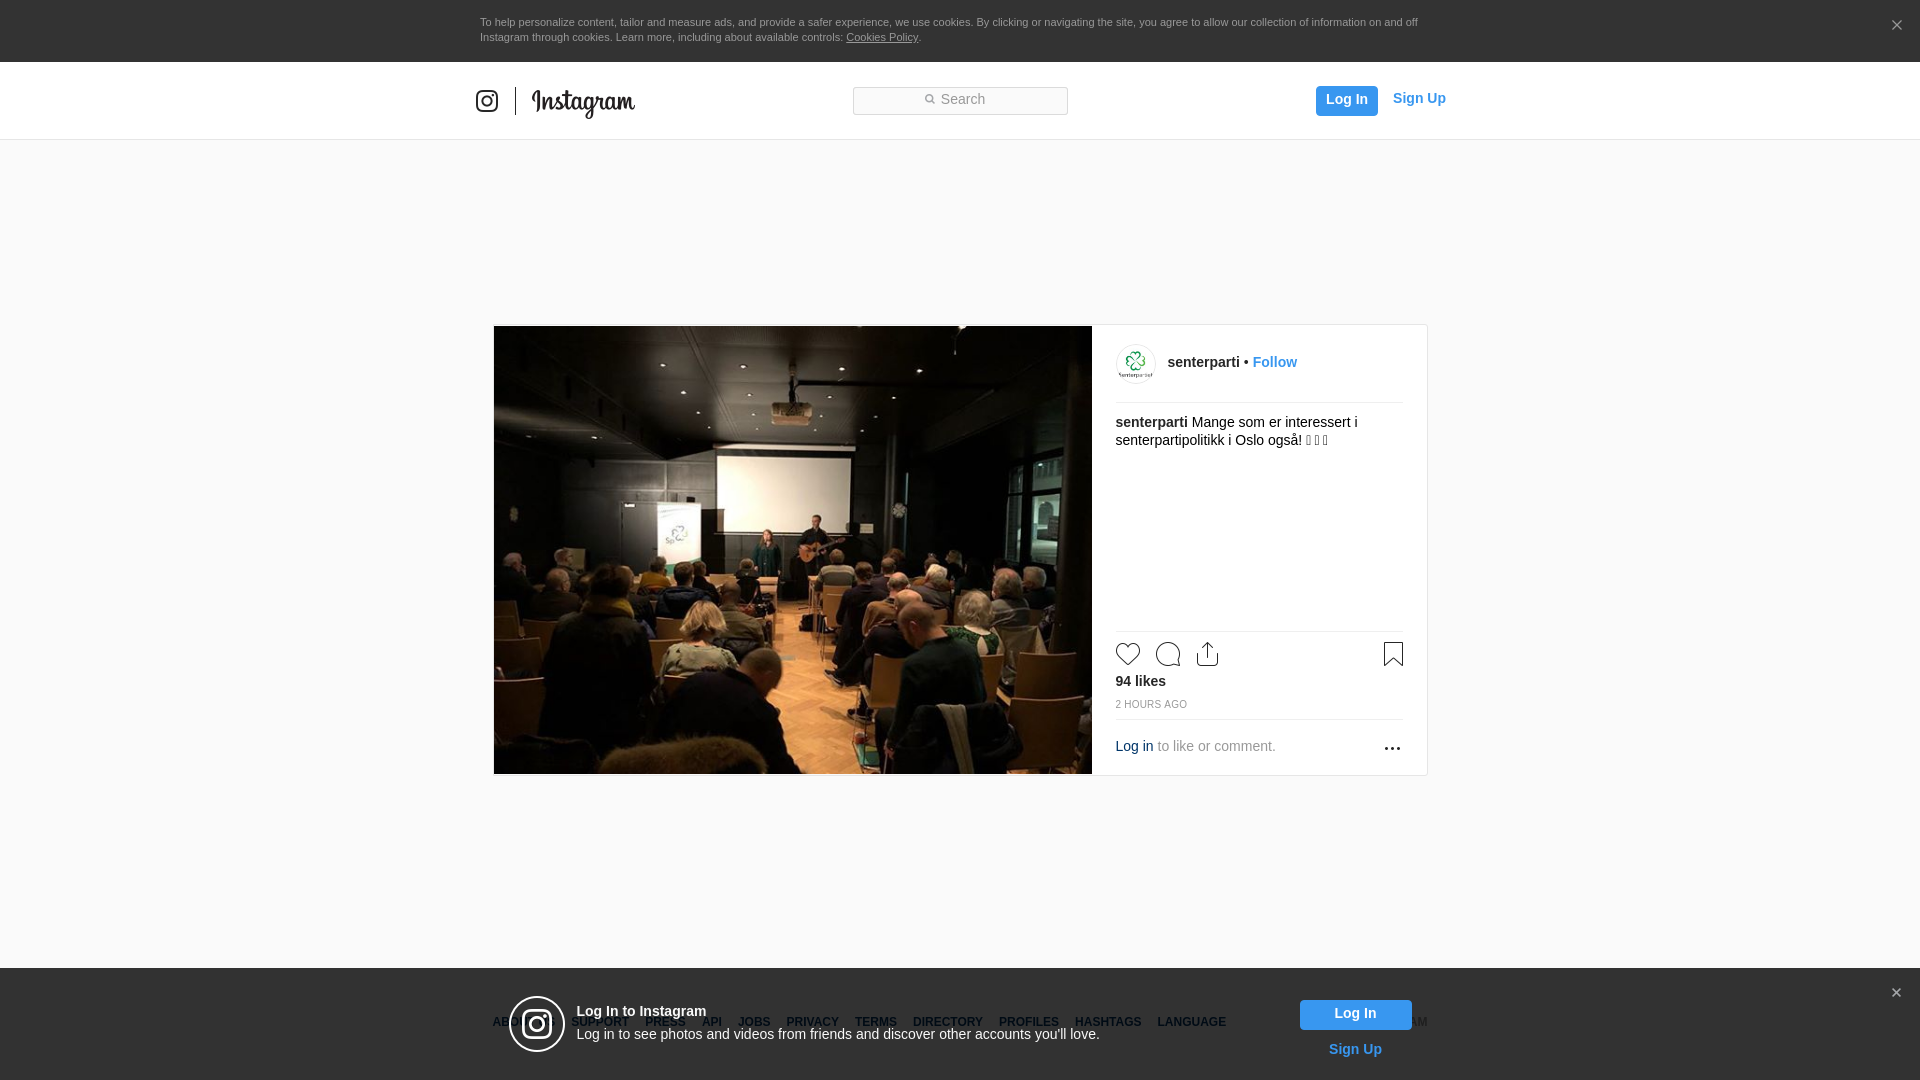This screenshot has width=1920, height=1080.
Task: Open the PRIVACY footer menu item
Action: pos(812,1022)
